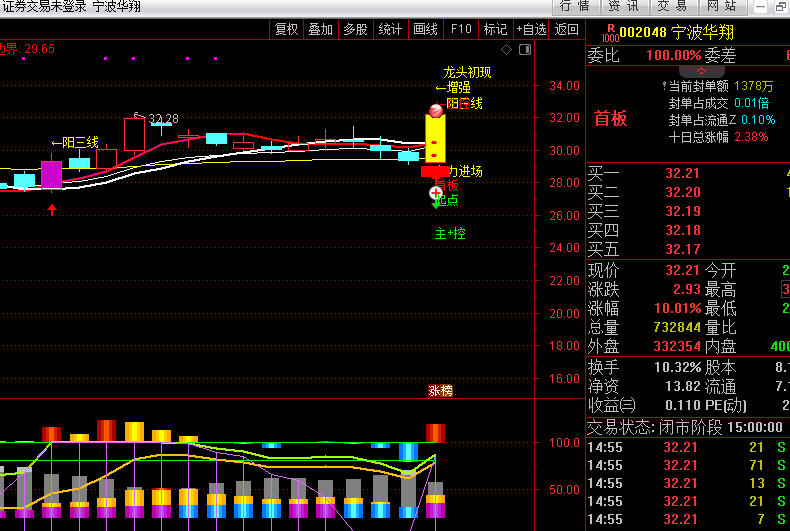790x531 pixels.
Task: Click the green down arrow below the plus marker
Action: coord(436,204)
